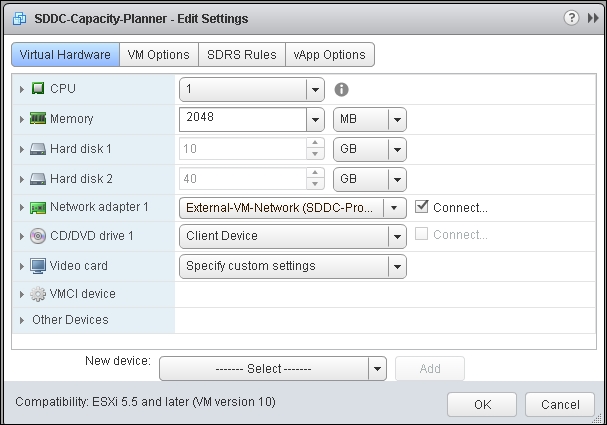Open Hard disk 2 unit GB dropdown
The width and height of the screenshot is (607, 425).
coord(370,179)
